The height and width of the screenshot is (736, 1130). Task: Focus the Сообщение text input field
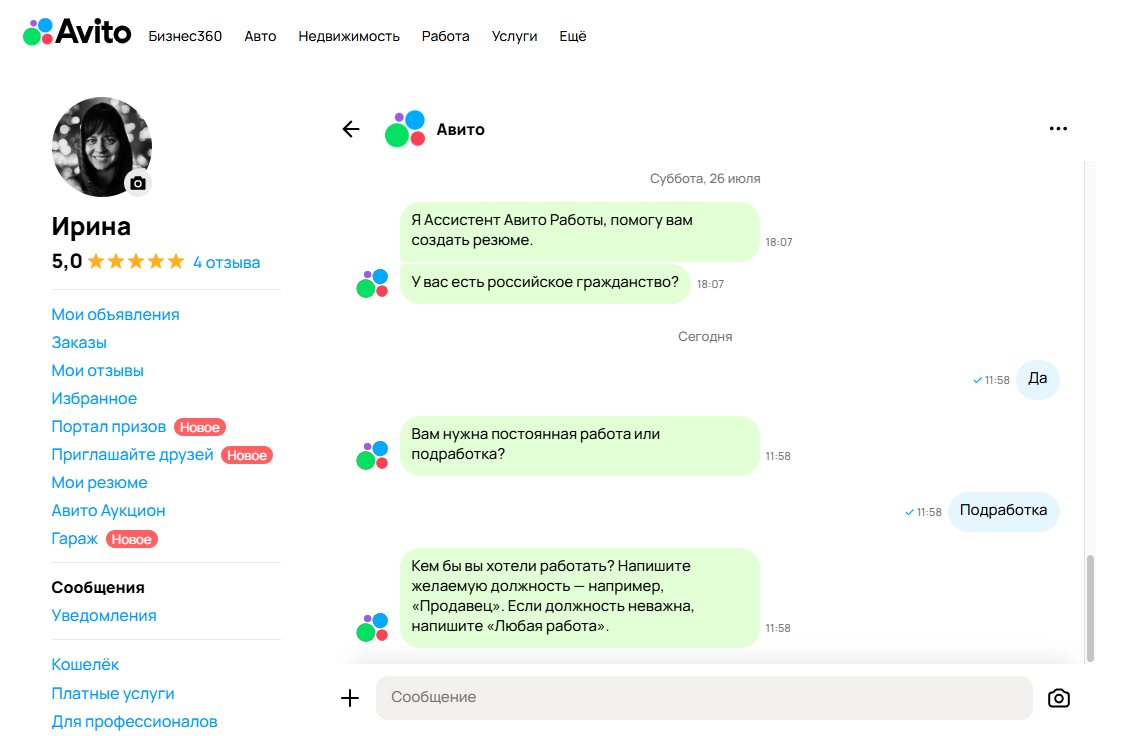click(x=703, y=697)
